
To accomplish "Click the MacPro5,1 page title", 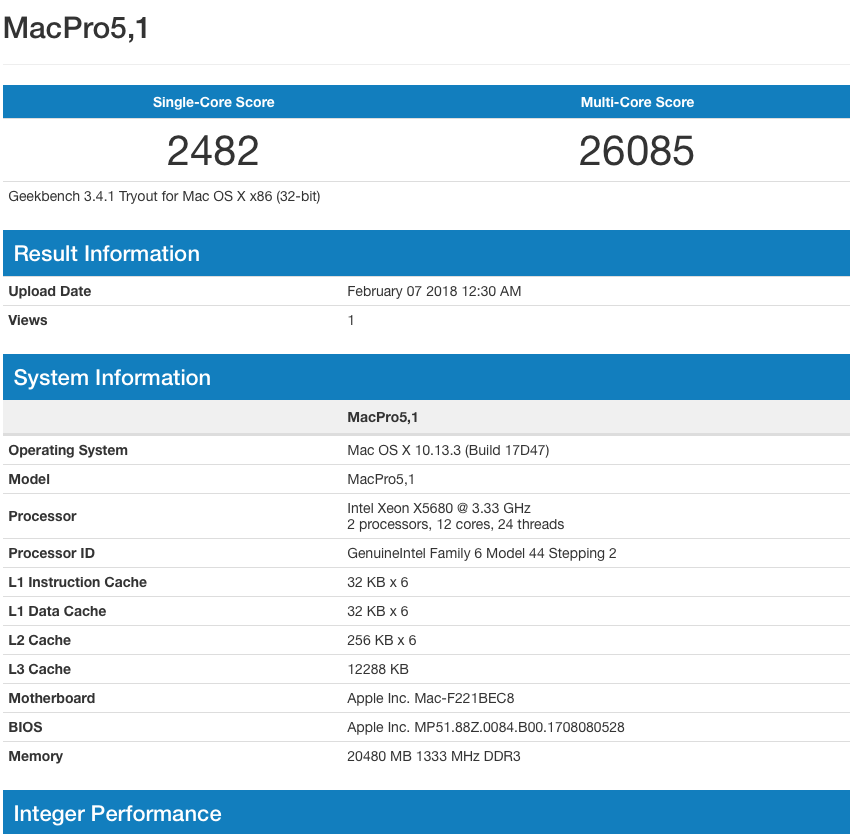I will pyautogui.click(x=76, y=28).
